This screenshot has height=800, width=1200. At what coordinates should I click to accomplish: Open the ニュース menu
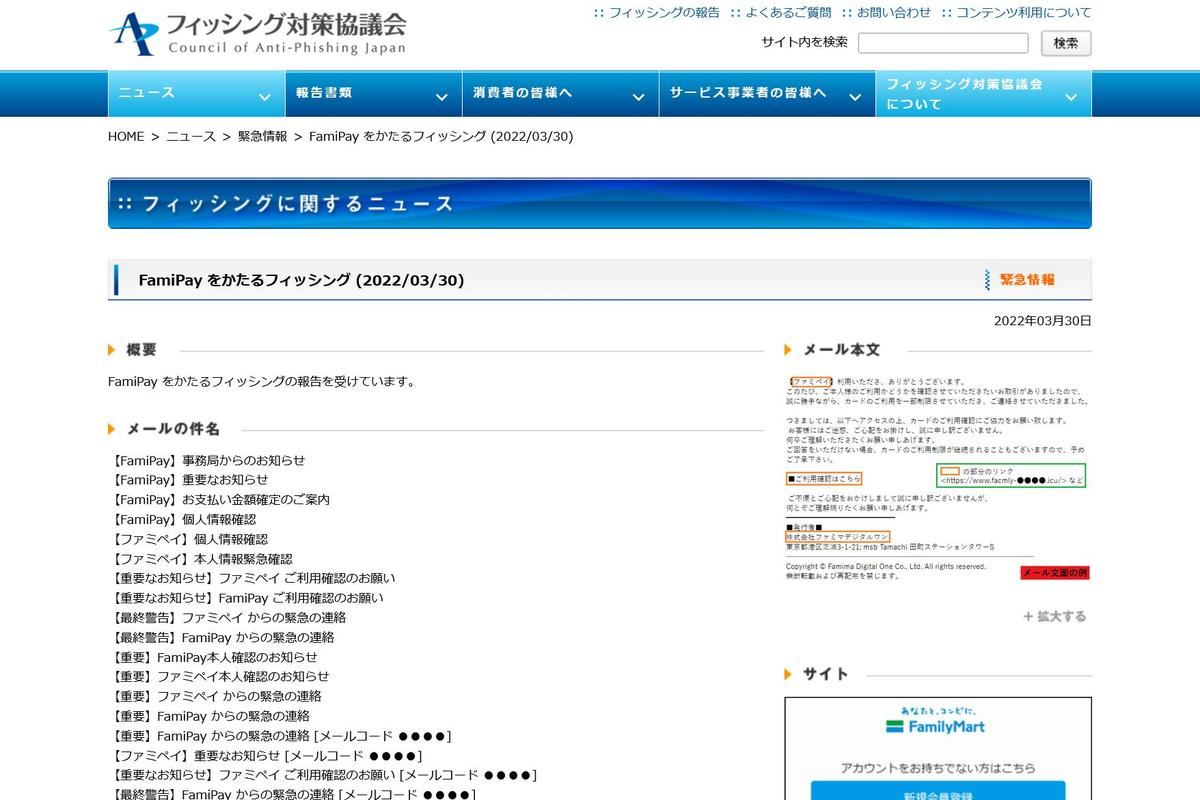(x=196, y=93)
